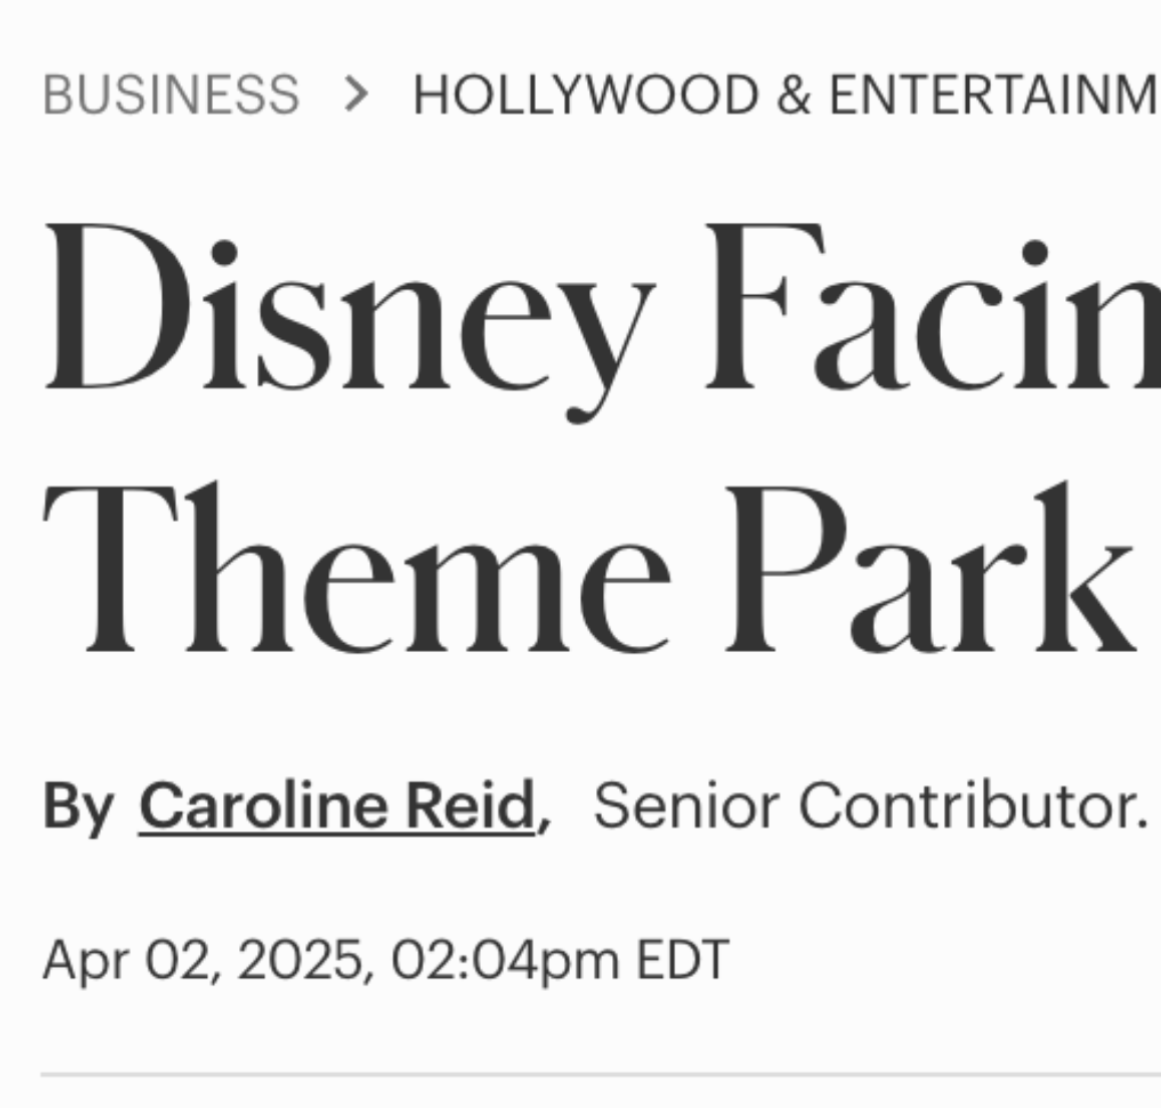
Task: Click the EDT timezone label
Action: tap(683, 960)
